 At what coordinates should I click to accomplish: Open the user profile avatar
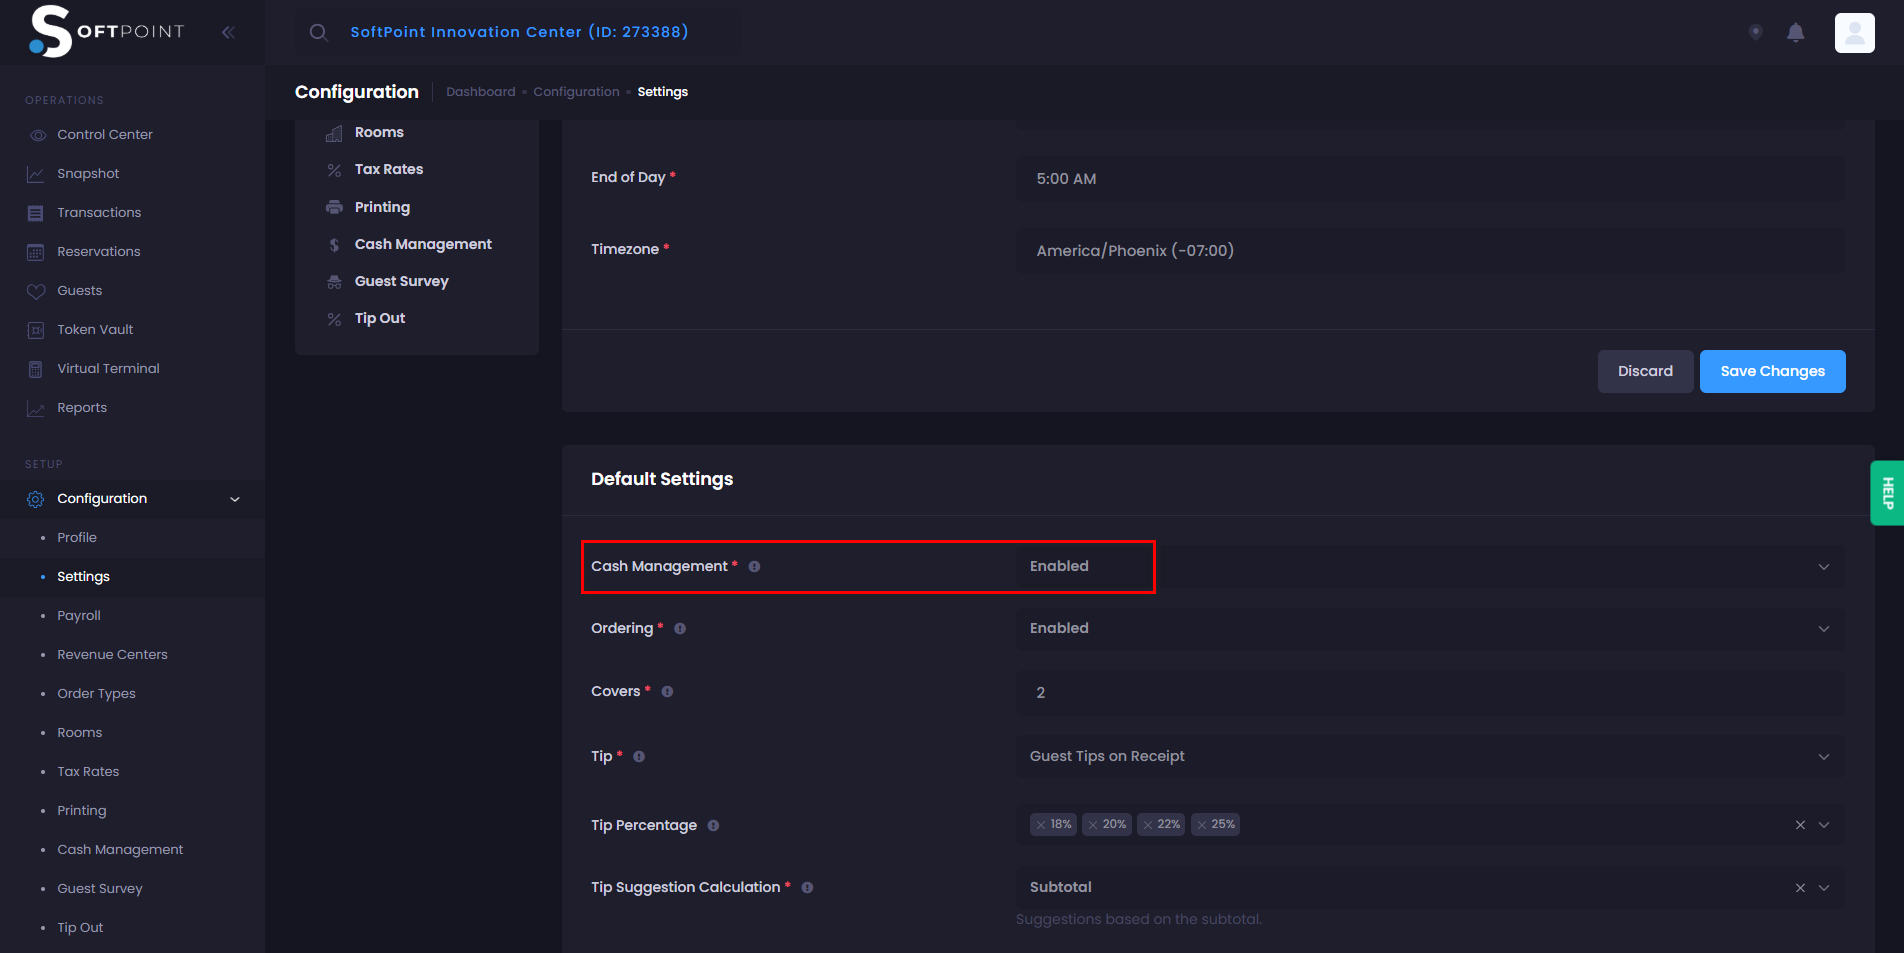click(1853, 33)
